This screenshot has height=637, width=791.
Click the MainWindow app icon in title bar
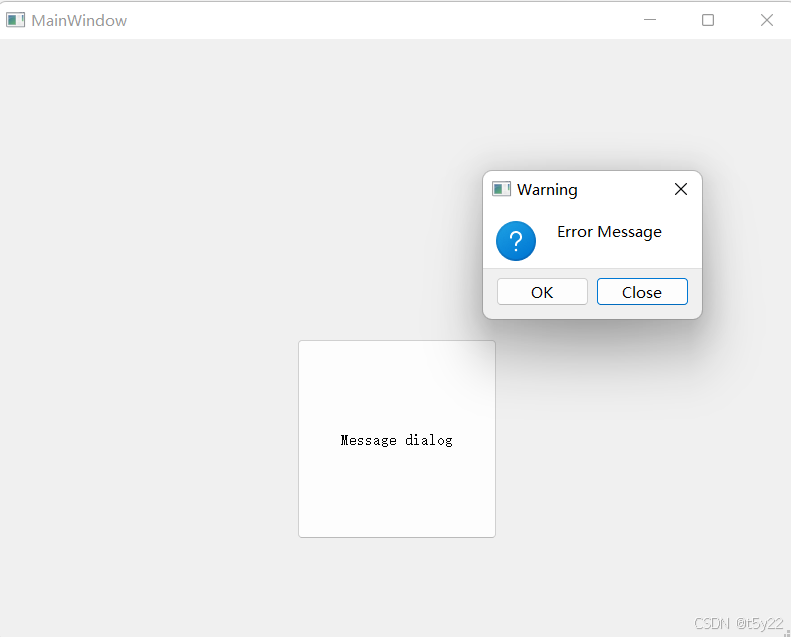(x=15, y=20)
